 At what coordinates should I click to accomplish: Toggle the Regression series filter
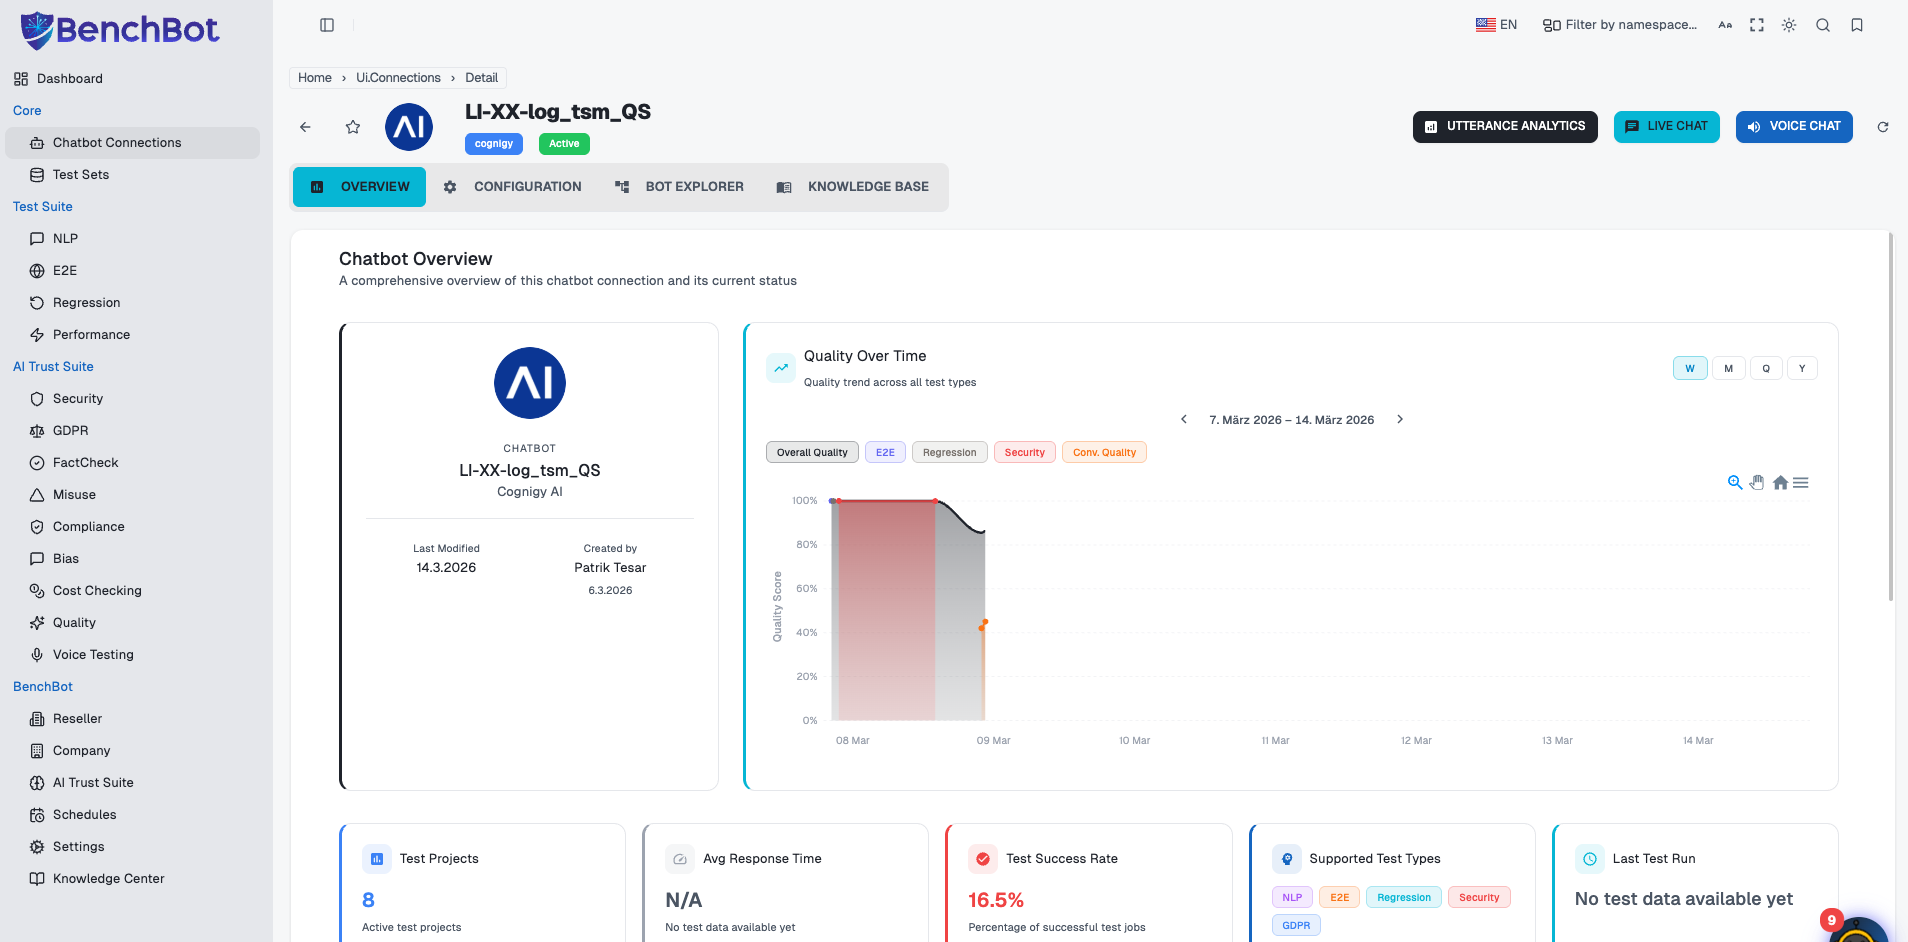(x=949, y=452)
